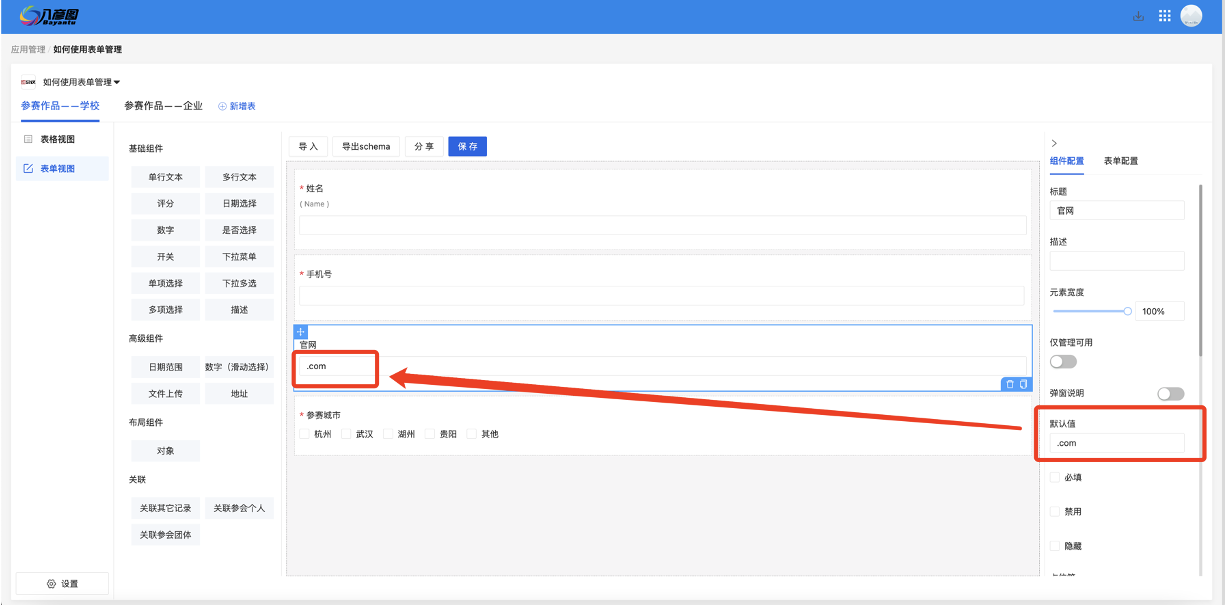This screenshot has height=606, width=1226.
Task: Open 表单视图 in the sidebar
Action: pyautogui.click(x=62, y=169)
